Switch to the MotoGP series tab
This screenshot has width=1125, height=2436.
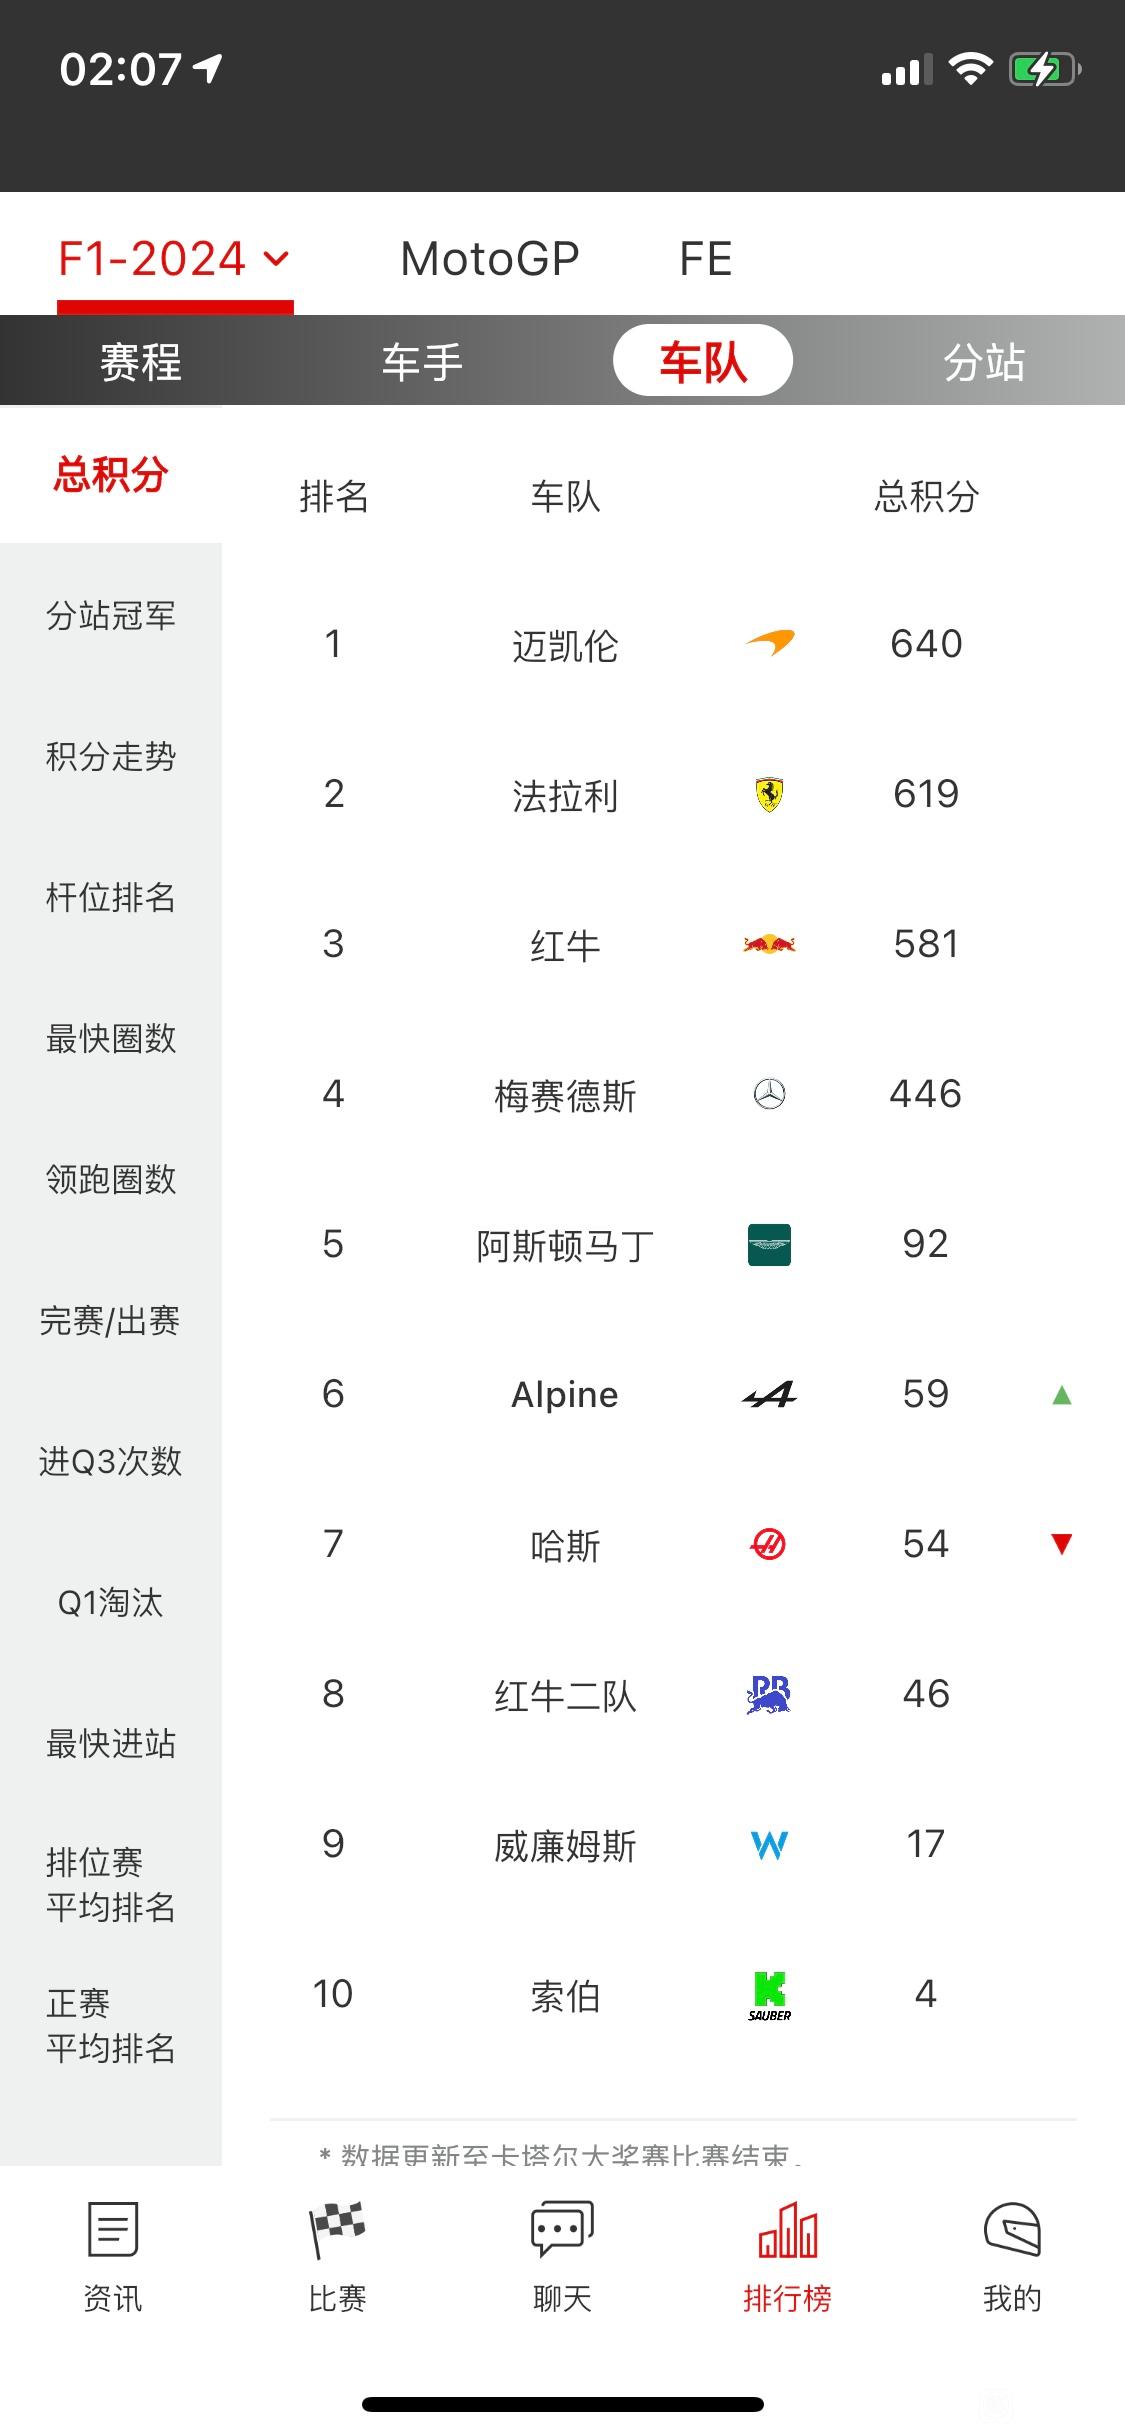tap(490, 259)
